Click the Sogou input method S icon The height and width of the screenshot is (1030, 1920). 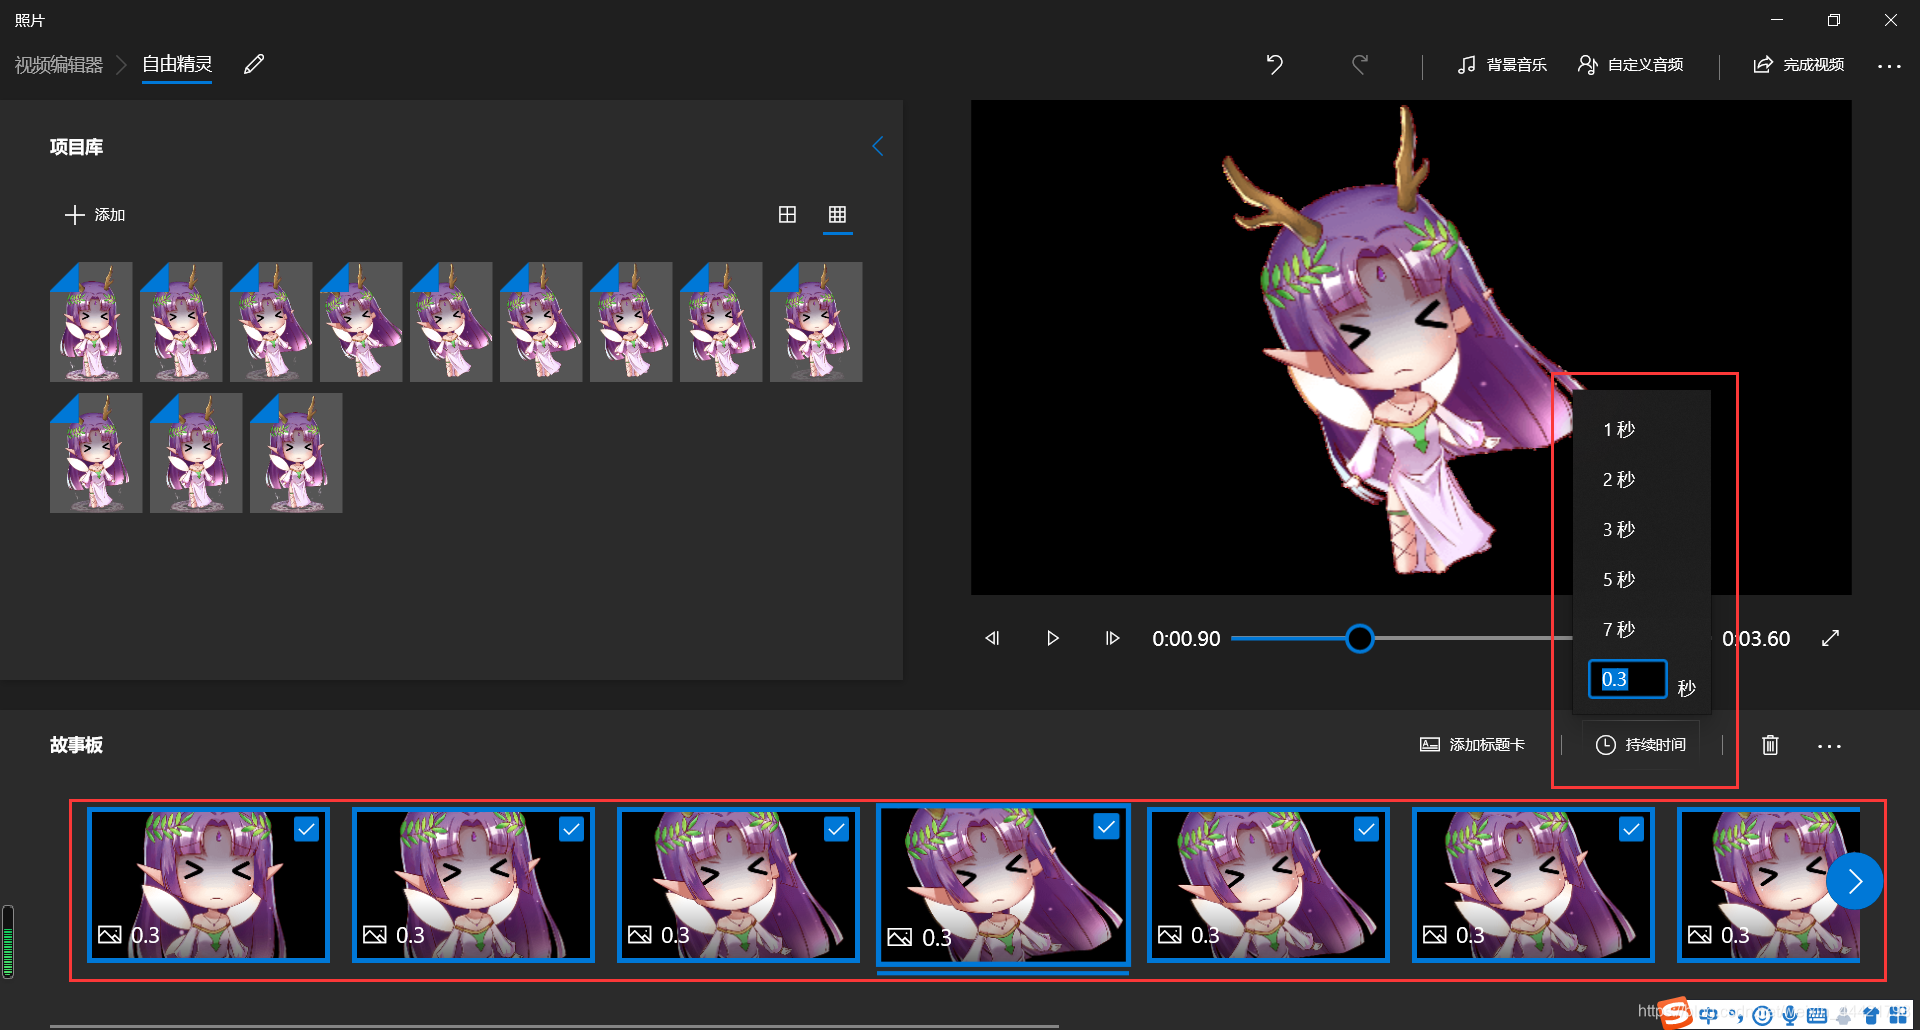click(x=1676, y=1014)
